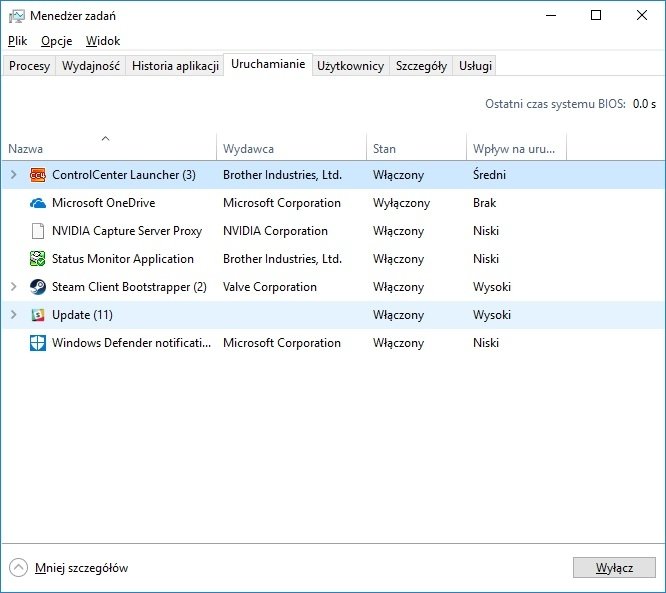Switch to the Użytkownicy tab
The height and width of the screenshot is (593, 666).
pyautogui.click(x=350, y=66)
